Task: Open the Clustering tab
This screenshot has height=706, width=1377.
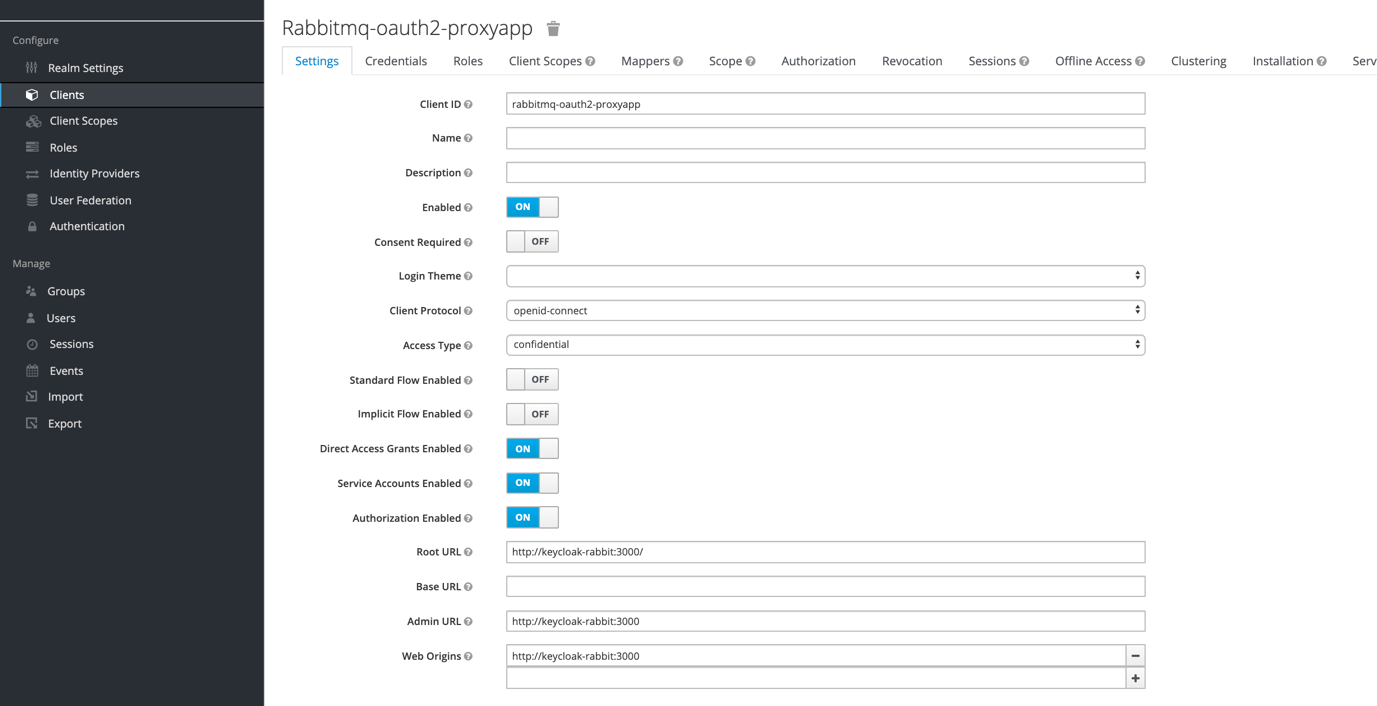Action: point(1198,61)
